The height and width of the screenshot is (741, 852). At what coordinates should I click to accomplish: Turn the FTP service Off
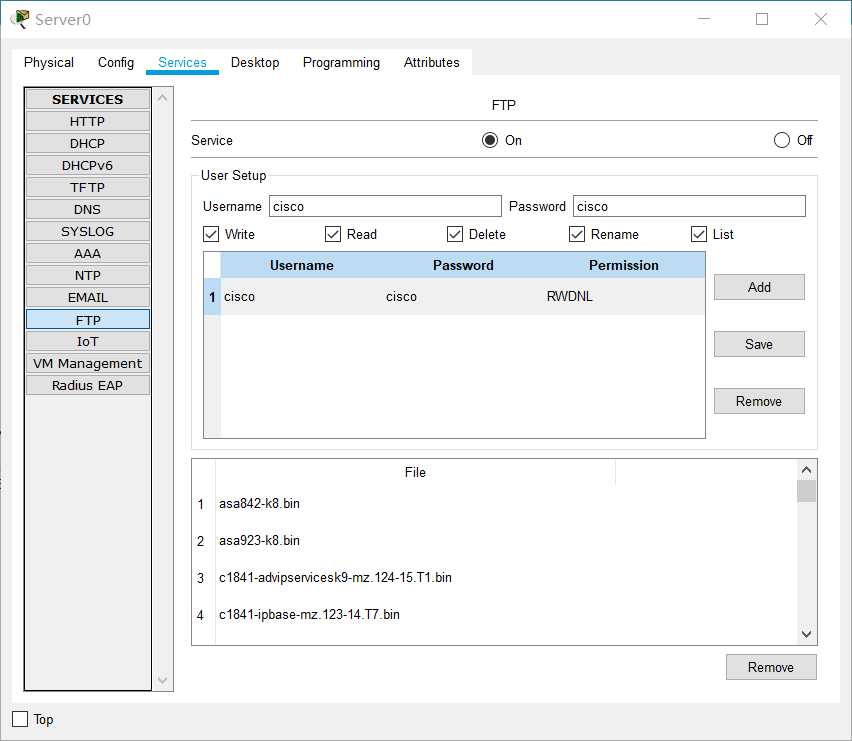click(781, 140)
